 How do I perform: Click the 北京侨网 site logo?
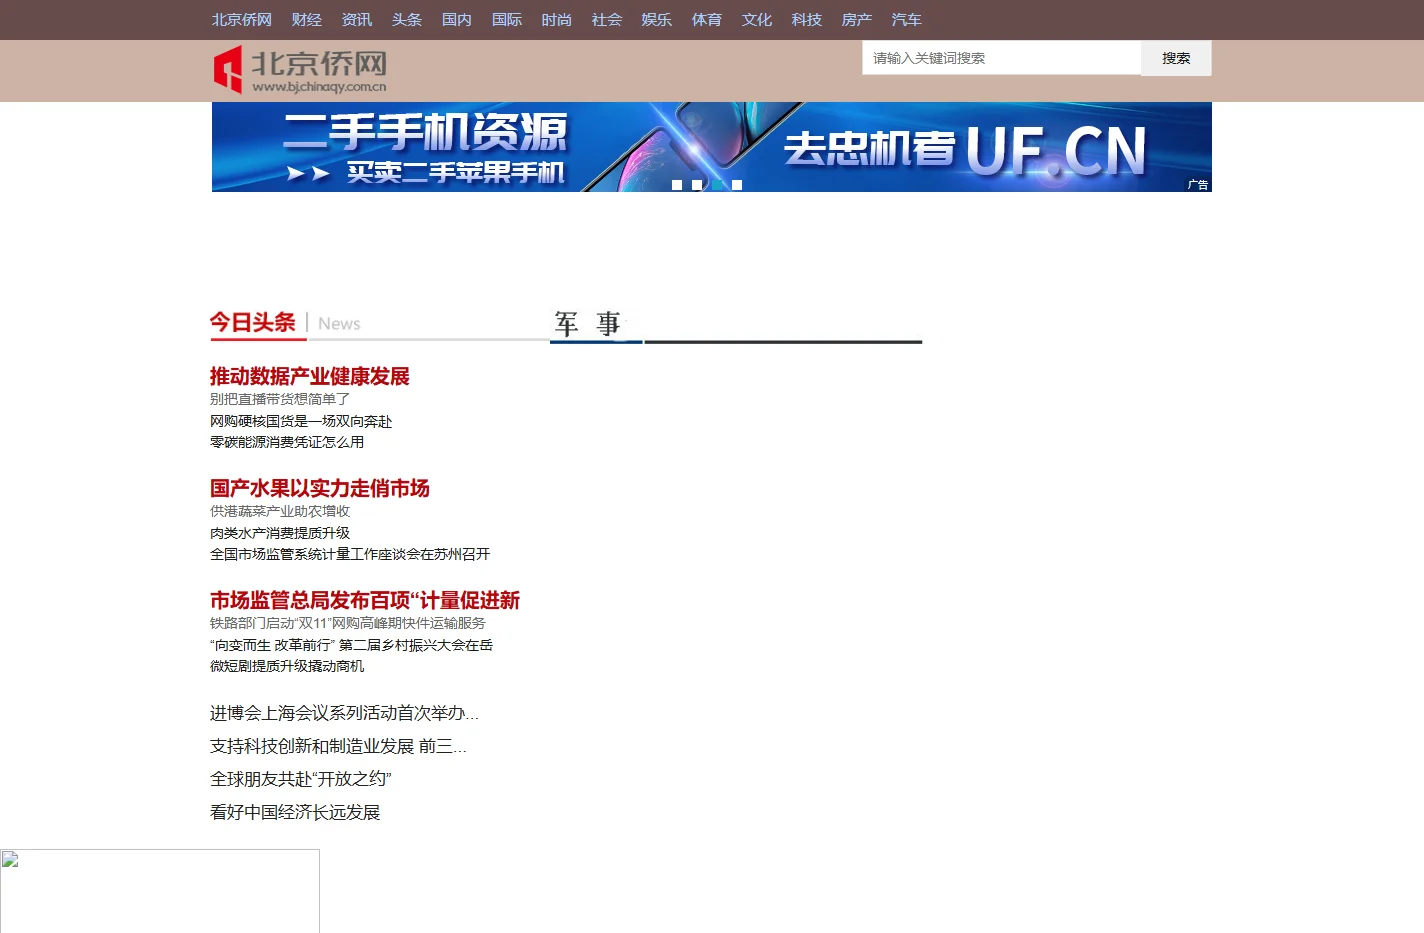[x=300, y=70]
